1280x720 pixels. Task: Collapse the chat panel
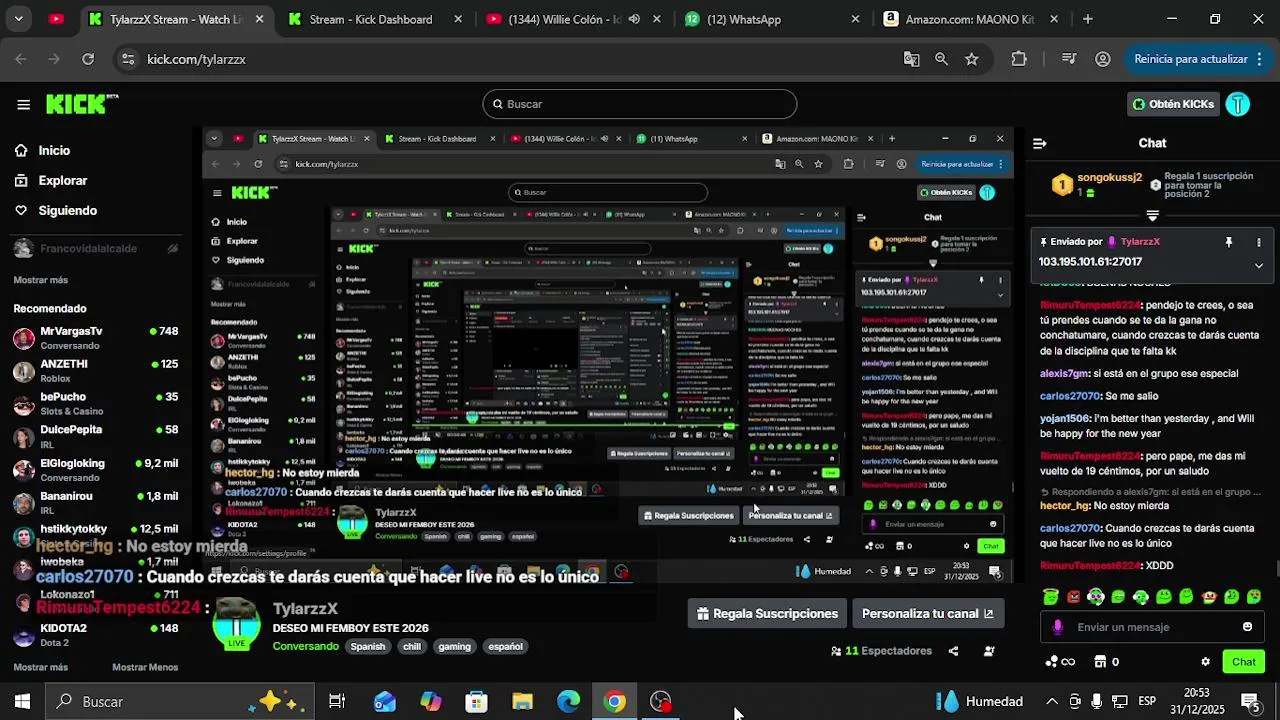click(x=1039, y=143)
